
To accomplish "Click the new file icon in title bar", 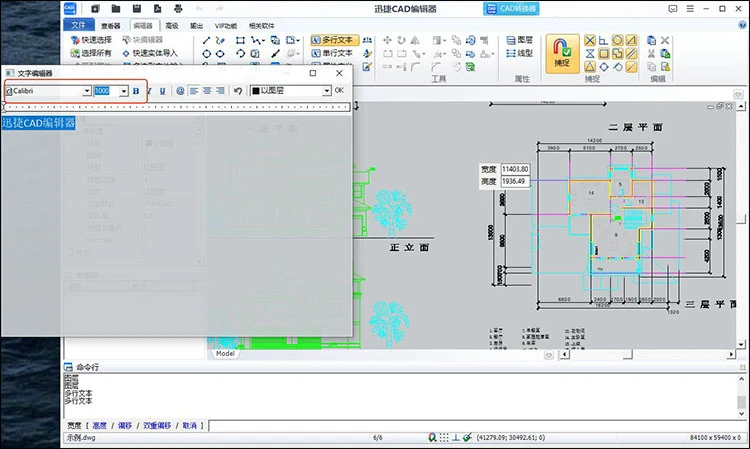I will point(95,9).
